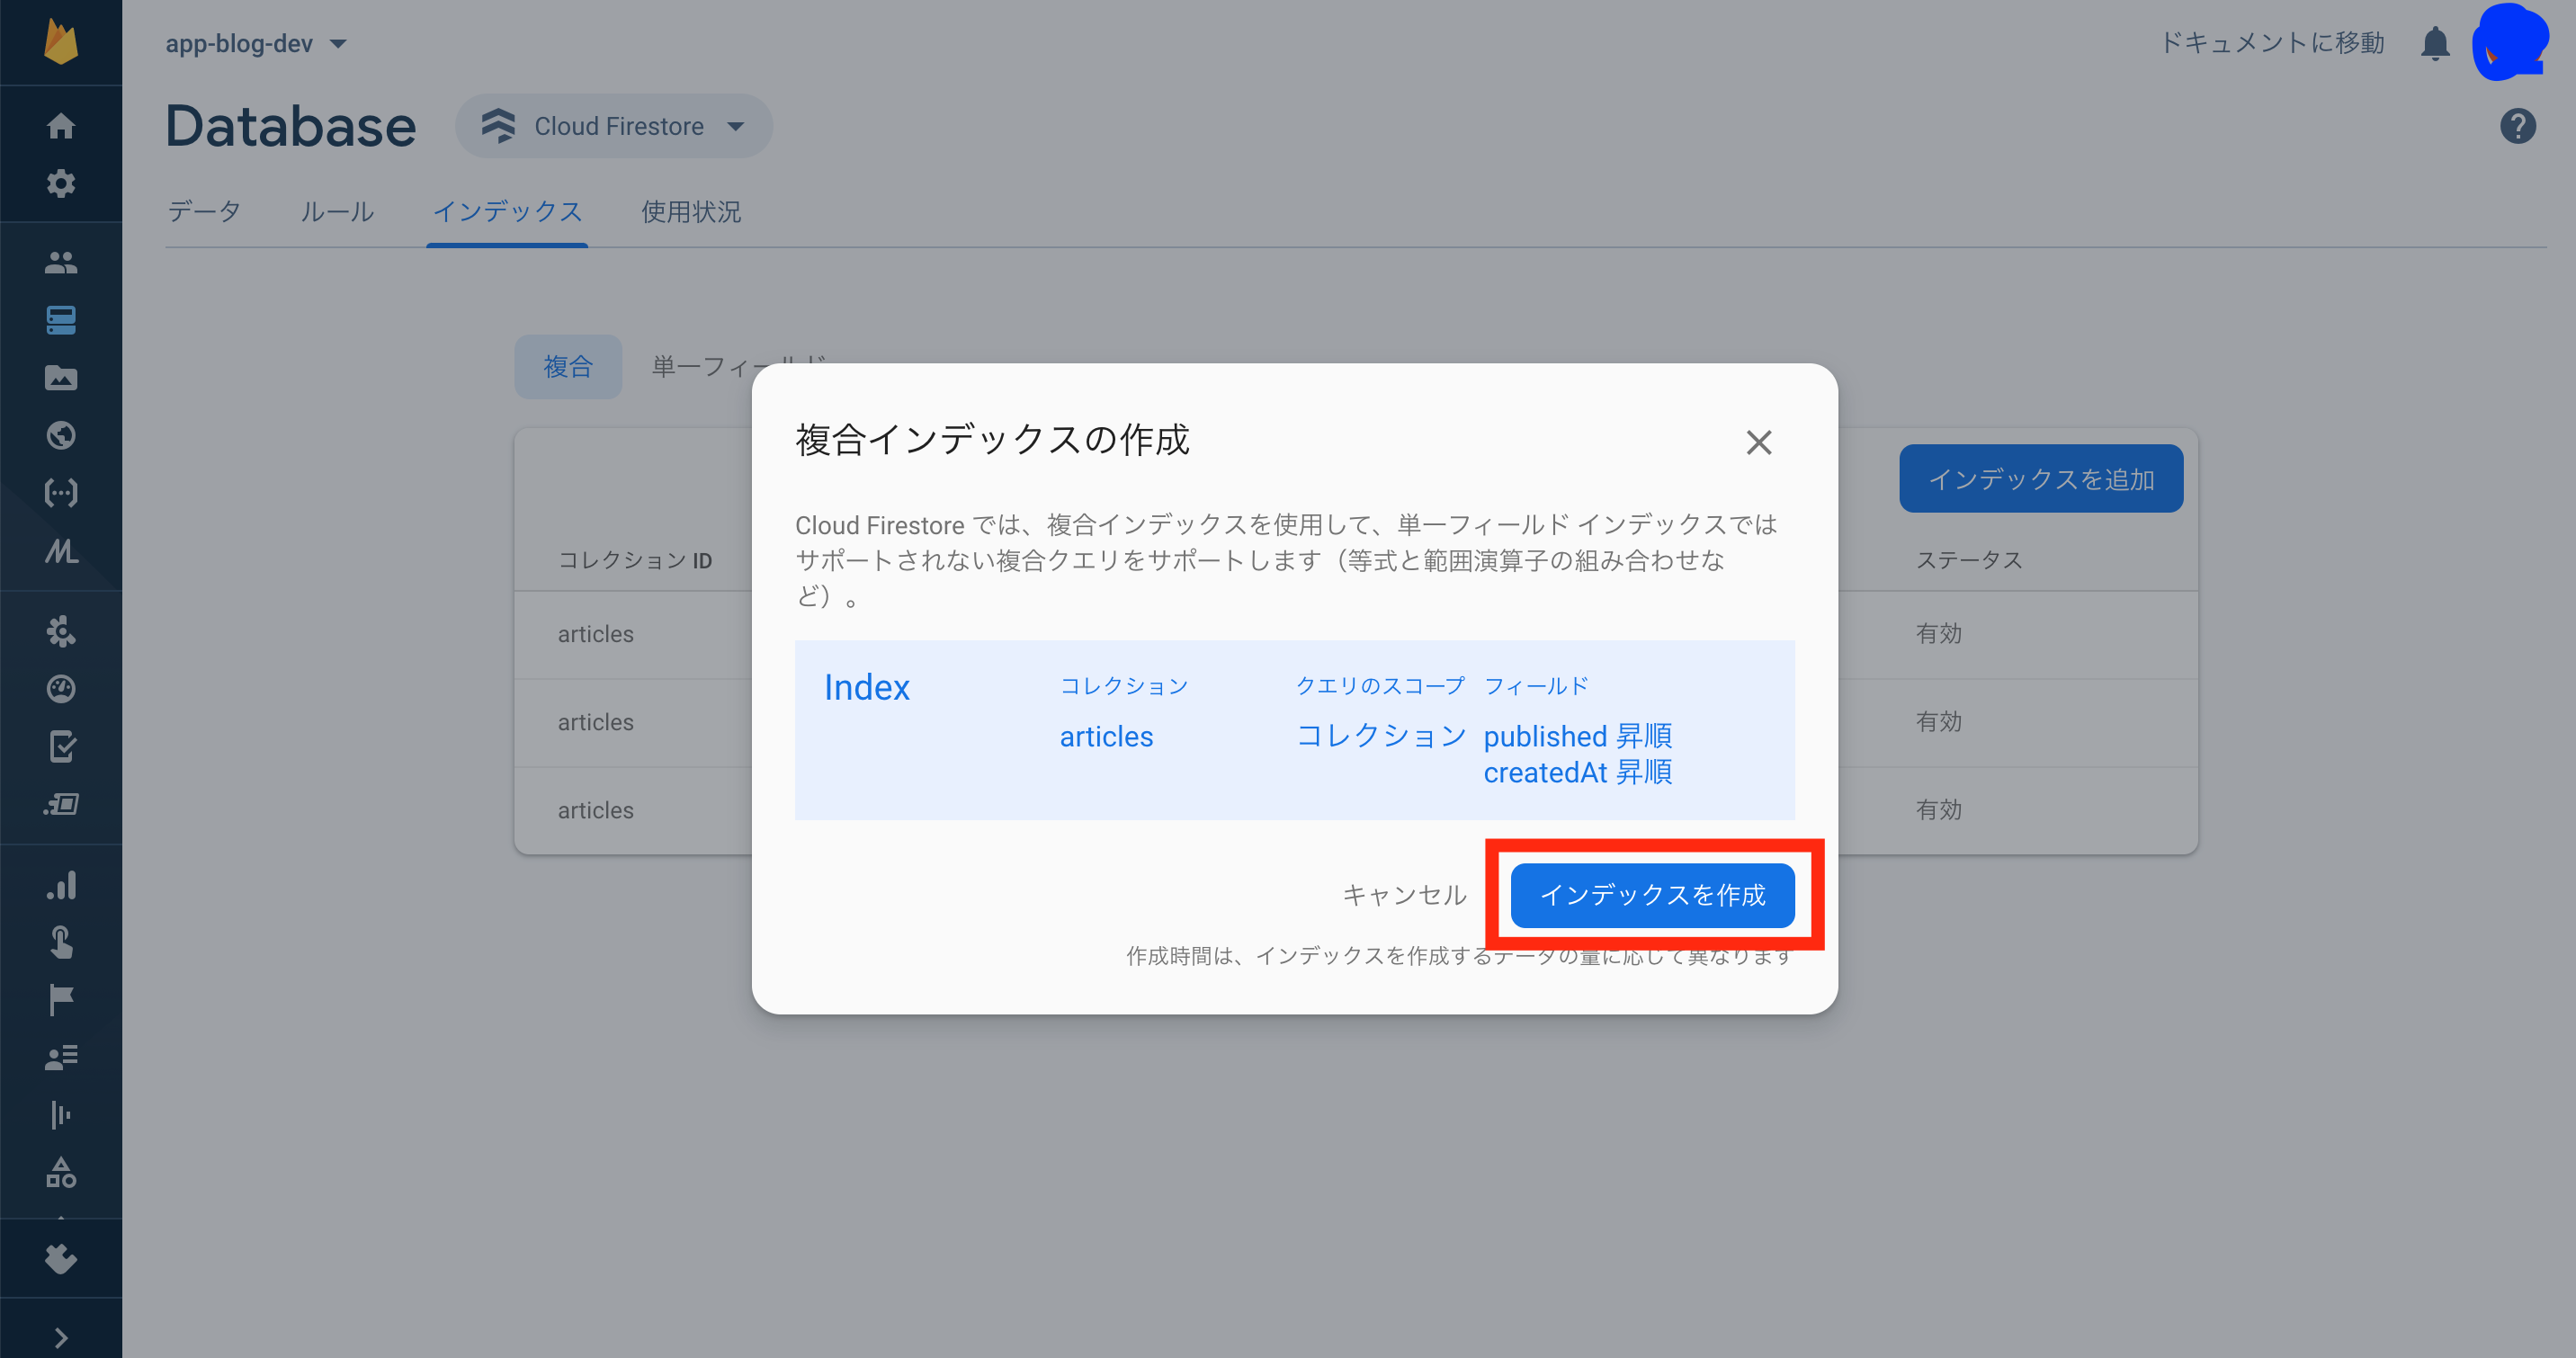Open Remote Config via the flag icon
The height and width of the screenshot is (1358, 2576).
click(61, 1000)
